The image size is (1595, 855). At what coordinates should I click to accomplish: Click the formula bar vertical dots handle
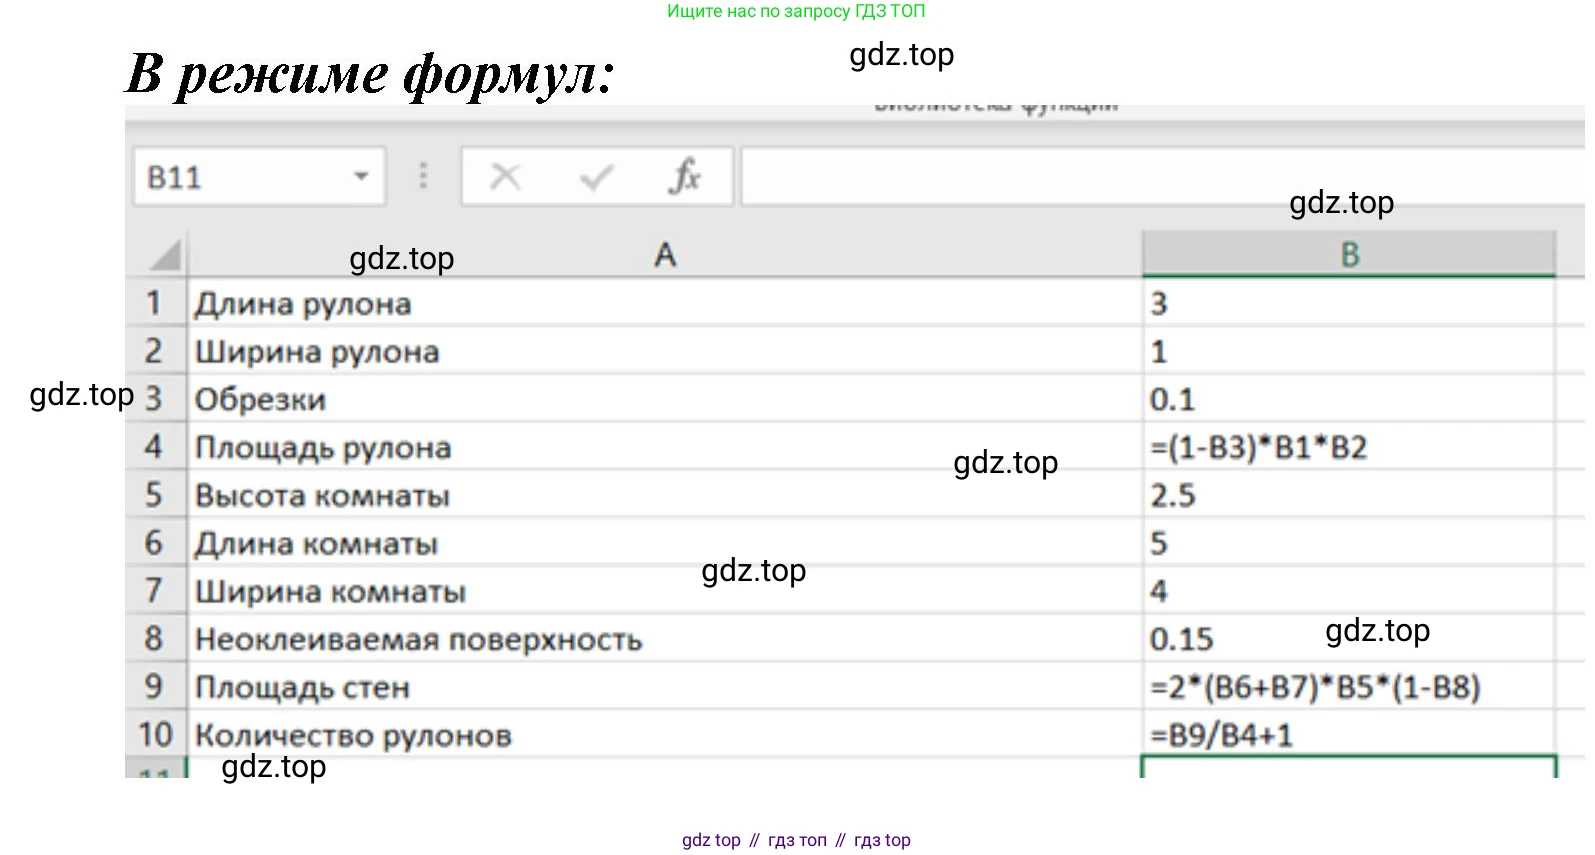point(424,177)
